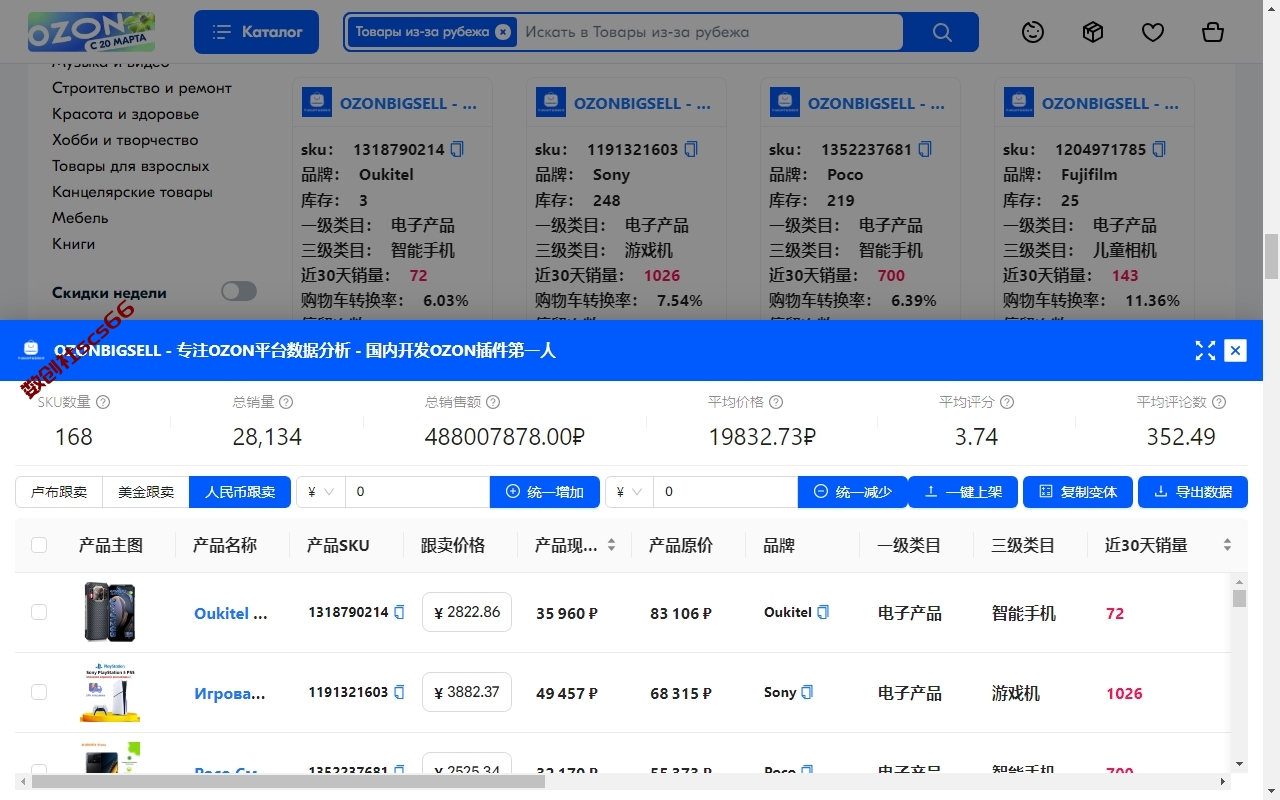Open Строительство и ремонт category
The height and width of the screenshot is (800, 1280).
pos(142,88)
